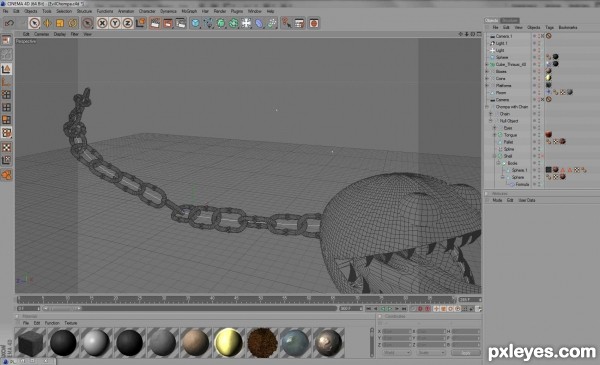Collapse the Chompa with Chain group
600x365 pixels.
[x=487, y=107]
